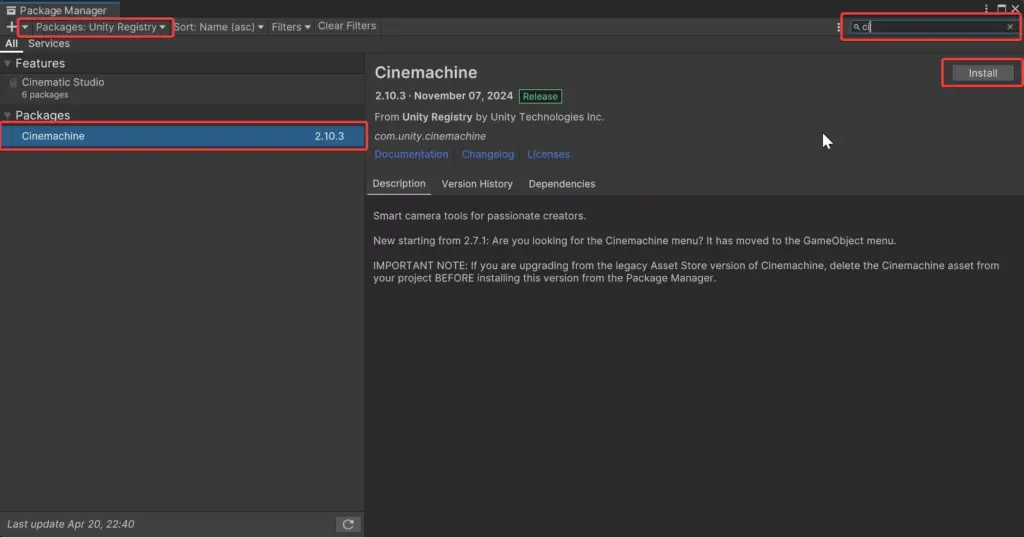1024x537 pixels.
Task: Click the Cinematic Studio feature icon
Action: pos(12,83)
